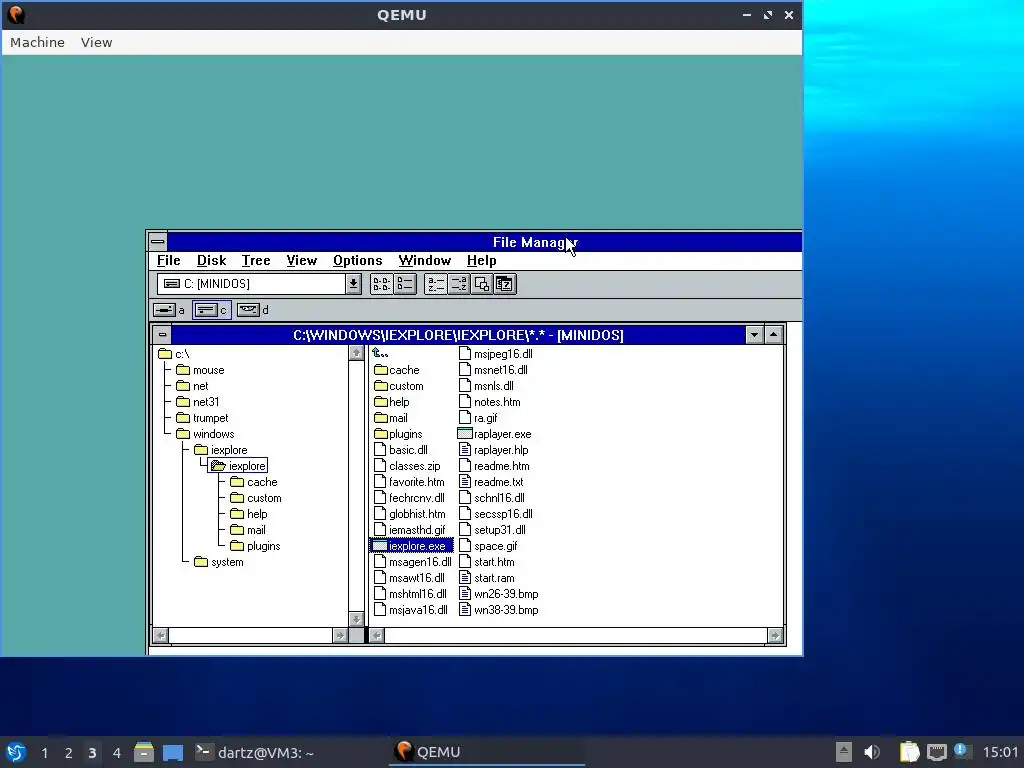Select favorite.htm file
Screen dimensions: 1024x768
pos(409,482)
